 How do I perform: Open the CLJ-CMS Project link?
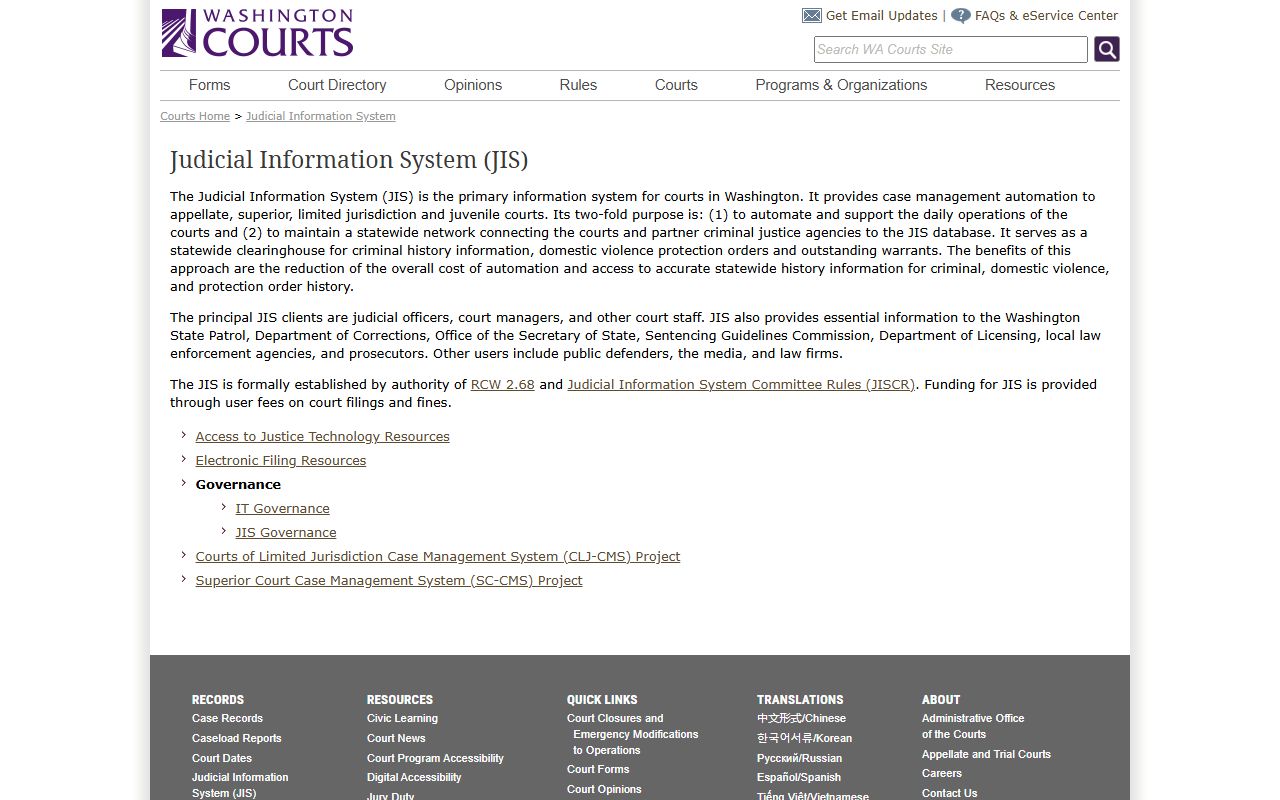[x=438, y=556]
